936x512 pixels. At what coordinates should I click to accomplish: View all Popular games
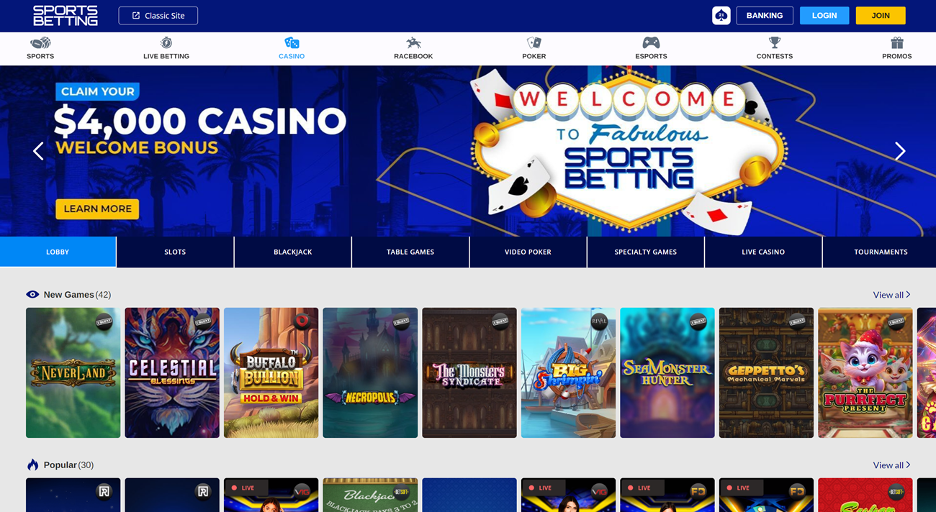[891, 465]
